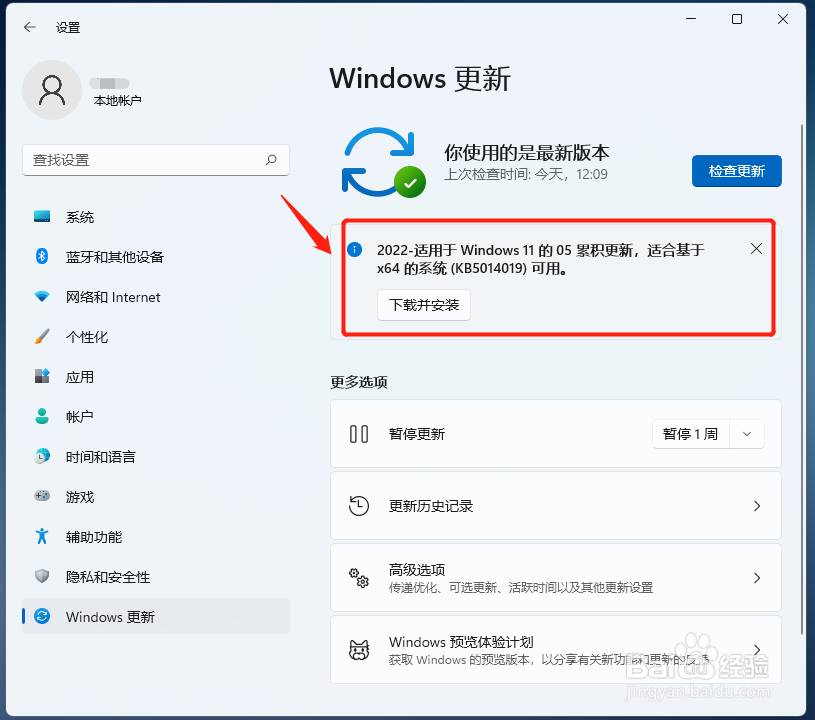Click the search magnifier icon
Viewport: 815px width, 720px height.
pyautogui.click(x=271, y=160)
